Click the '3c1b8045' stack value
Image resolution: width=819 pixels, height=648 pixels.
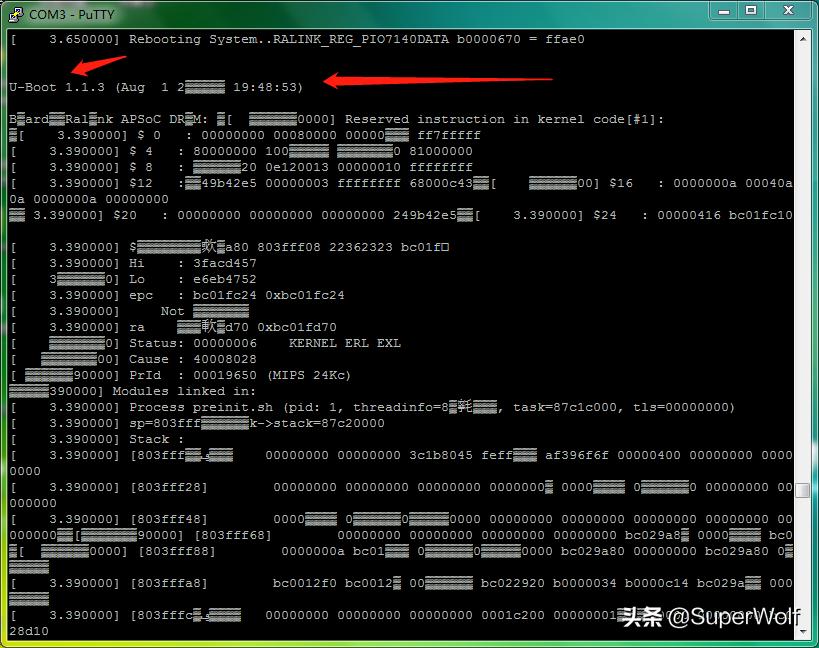tap(441, 455)
